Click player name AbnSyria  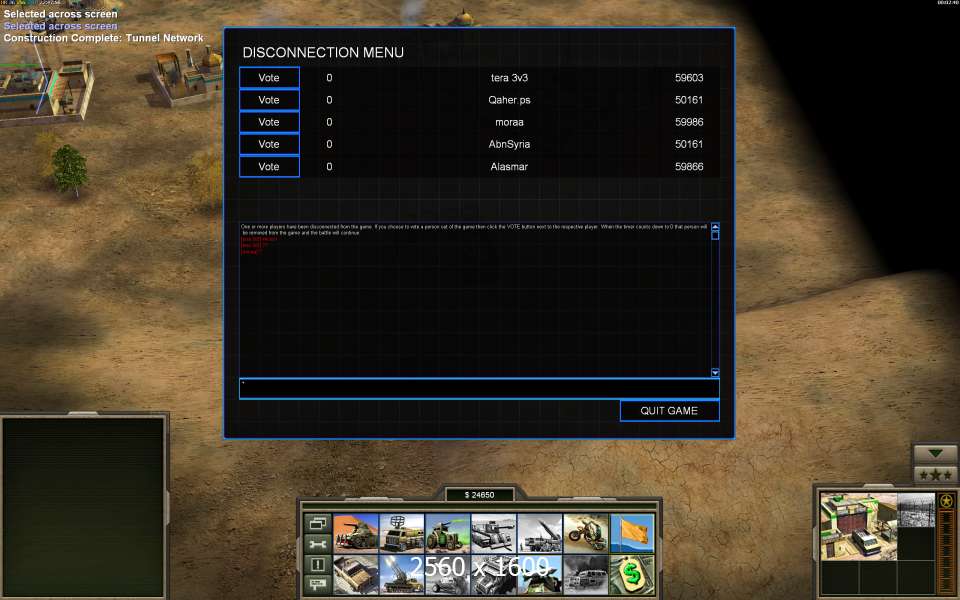point(509,144)
